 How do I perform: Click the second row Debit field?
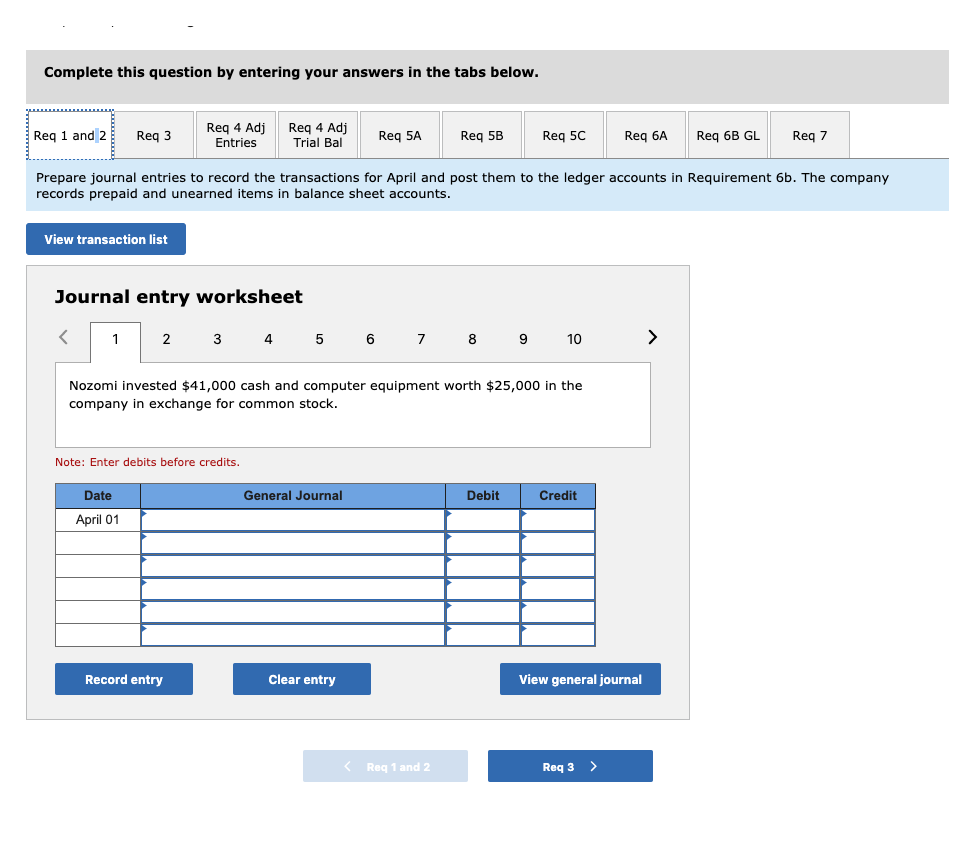tap(483, 543)
